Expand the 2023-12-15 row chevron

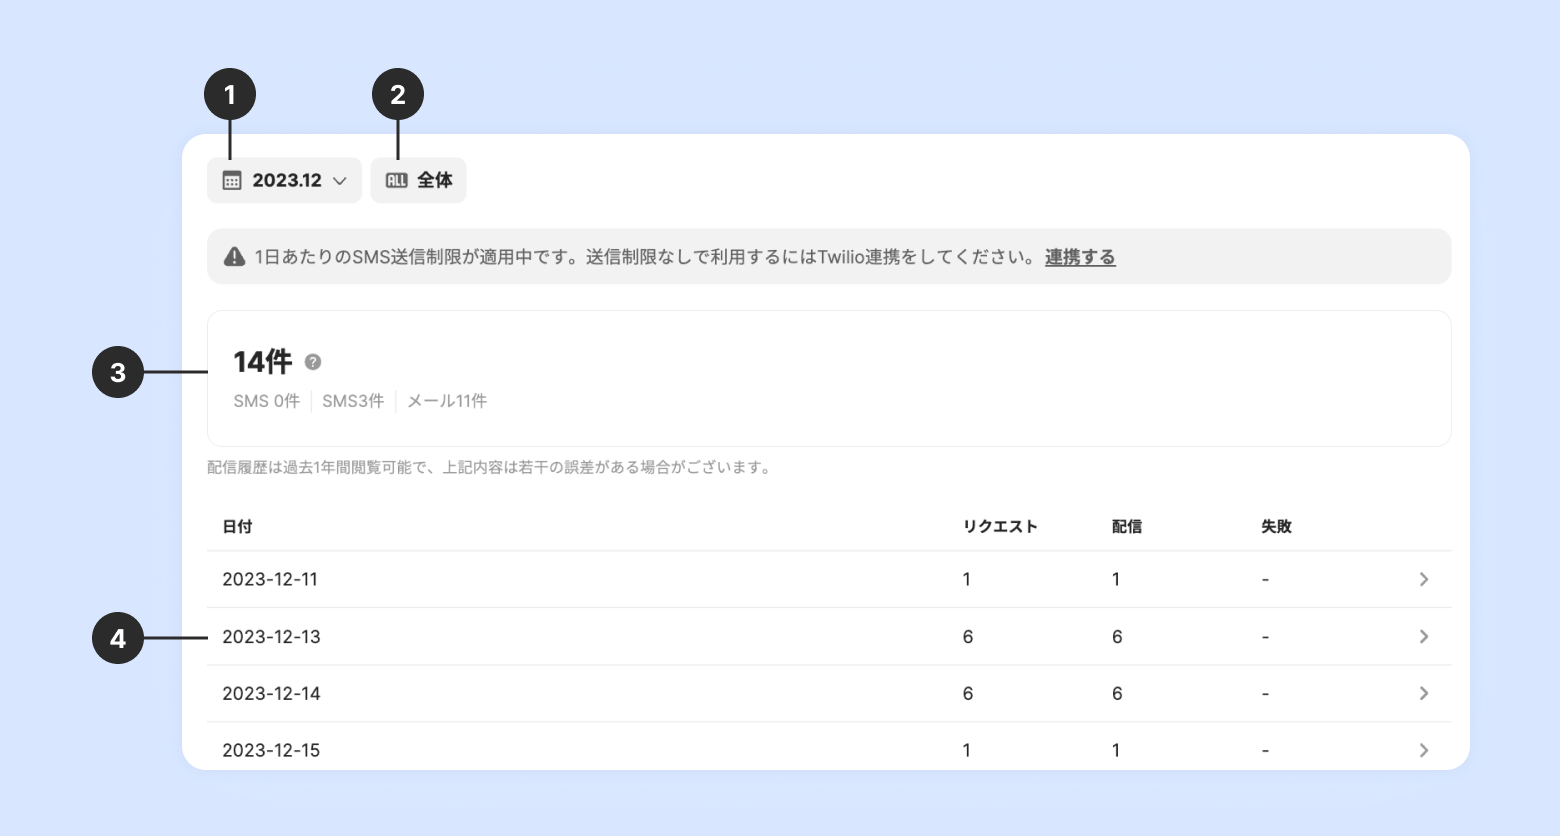(1424, 751)
